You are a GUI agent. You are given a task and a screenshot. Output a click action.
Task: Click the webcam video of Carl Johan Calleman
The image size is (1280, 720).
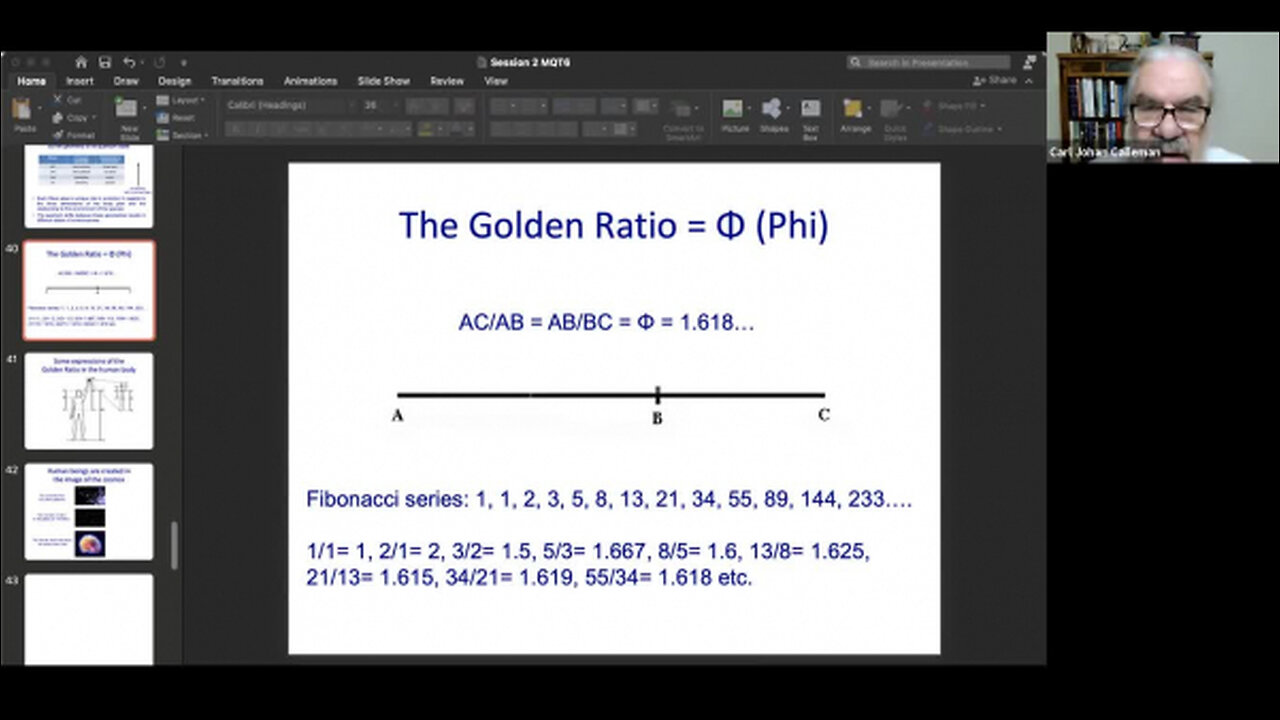tap(1163, 97)
